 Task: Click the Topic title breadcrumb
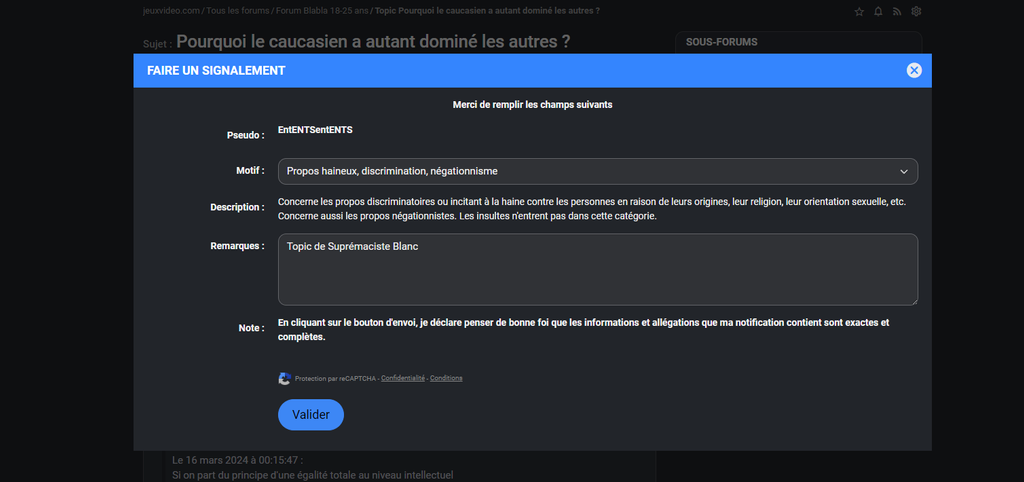click(x=486, y=11)
